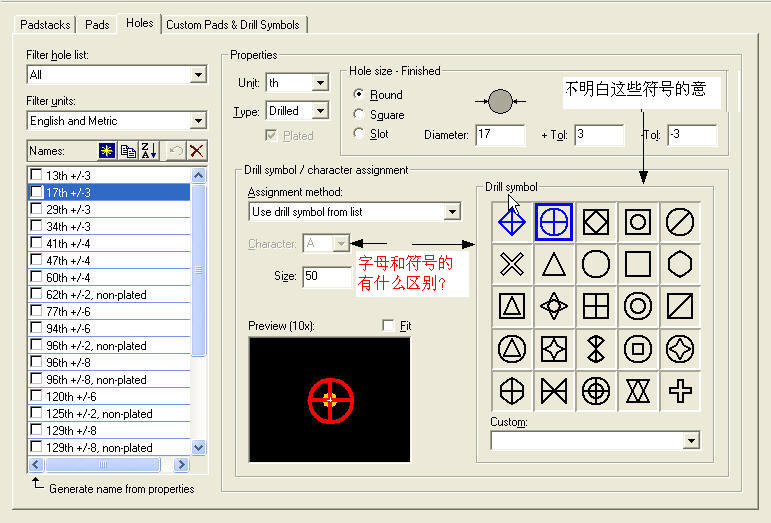771x523 pixels.
Task: Click the hole list scroll down arrow
Action: pyautogui.click(x=199, y=447)
